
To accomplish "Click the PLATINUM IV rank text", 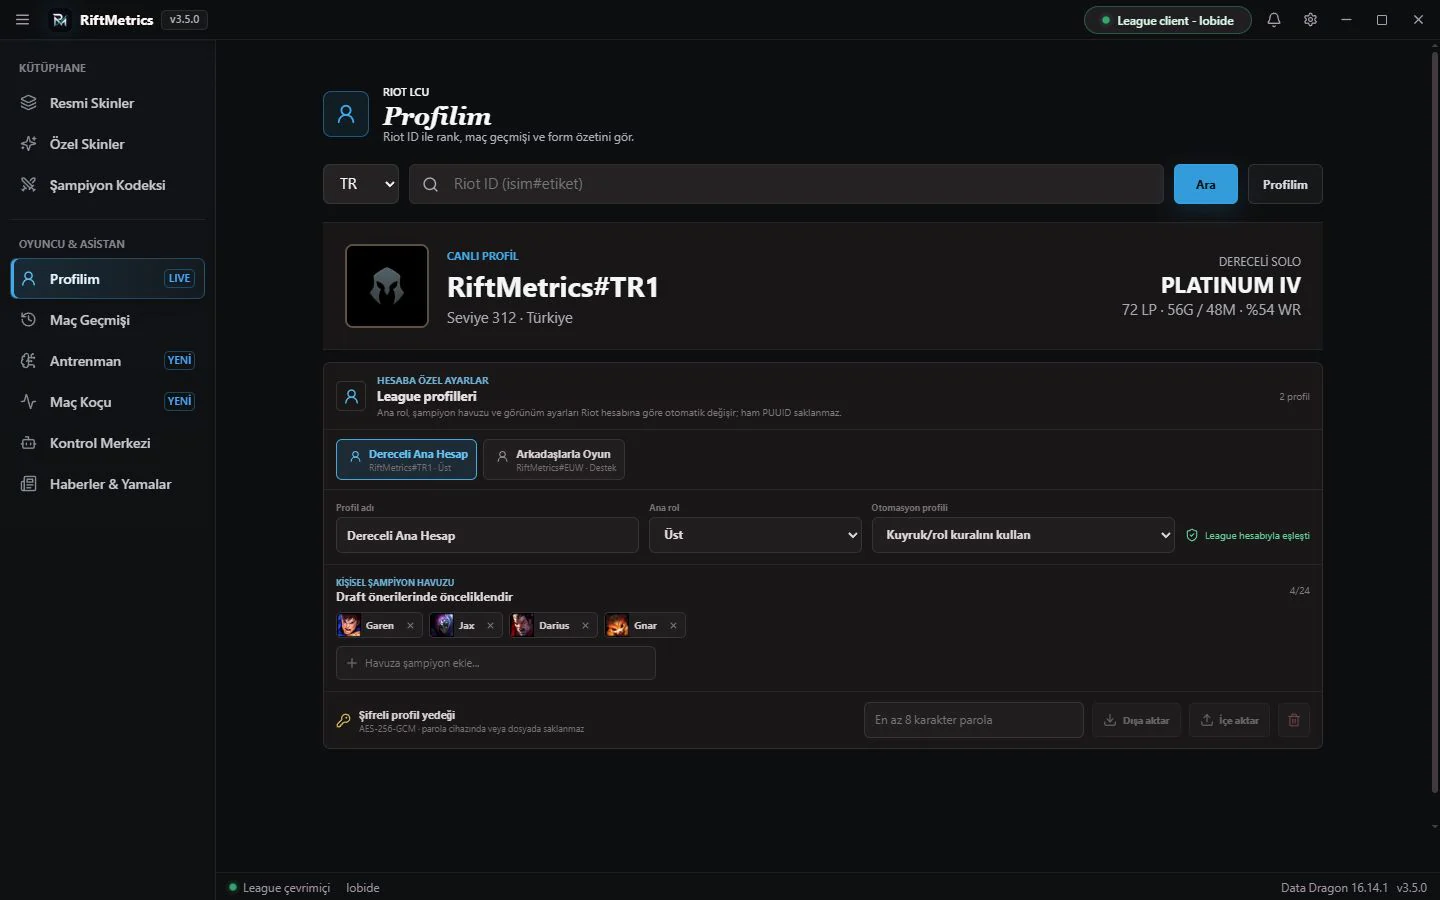I will coord(1231,286).
